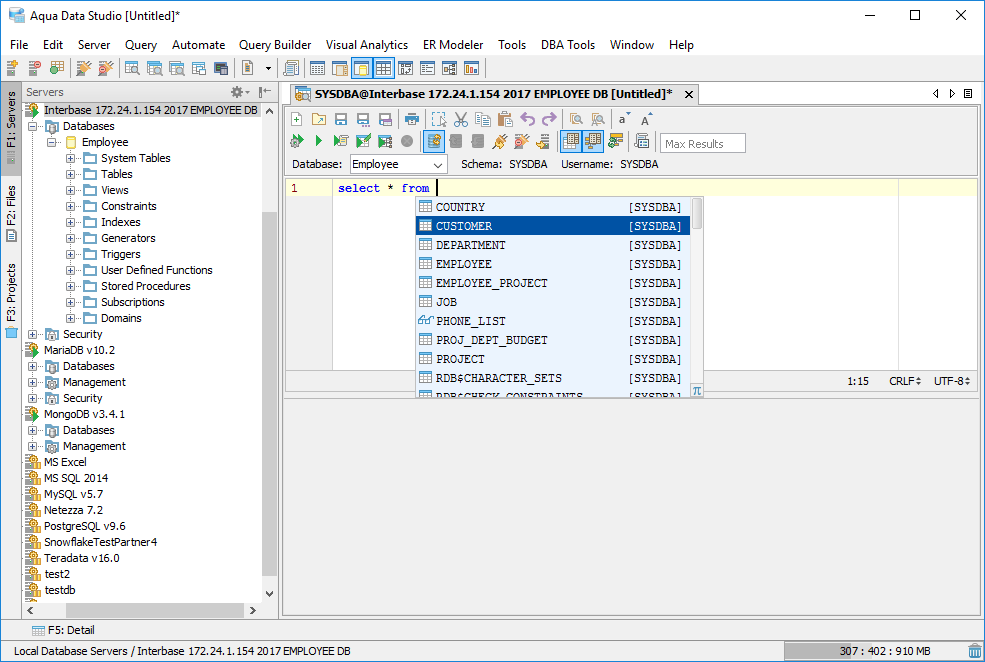Choose EMPLOYEE_PROJECT from autocomplete list
985x662 pixels.
(553, 283)
